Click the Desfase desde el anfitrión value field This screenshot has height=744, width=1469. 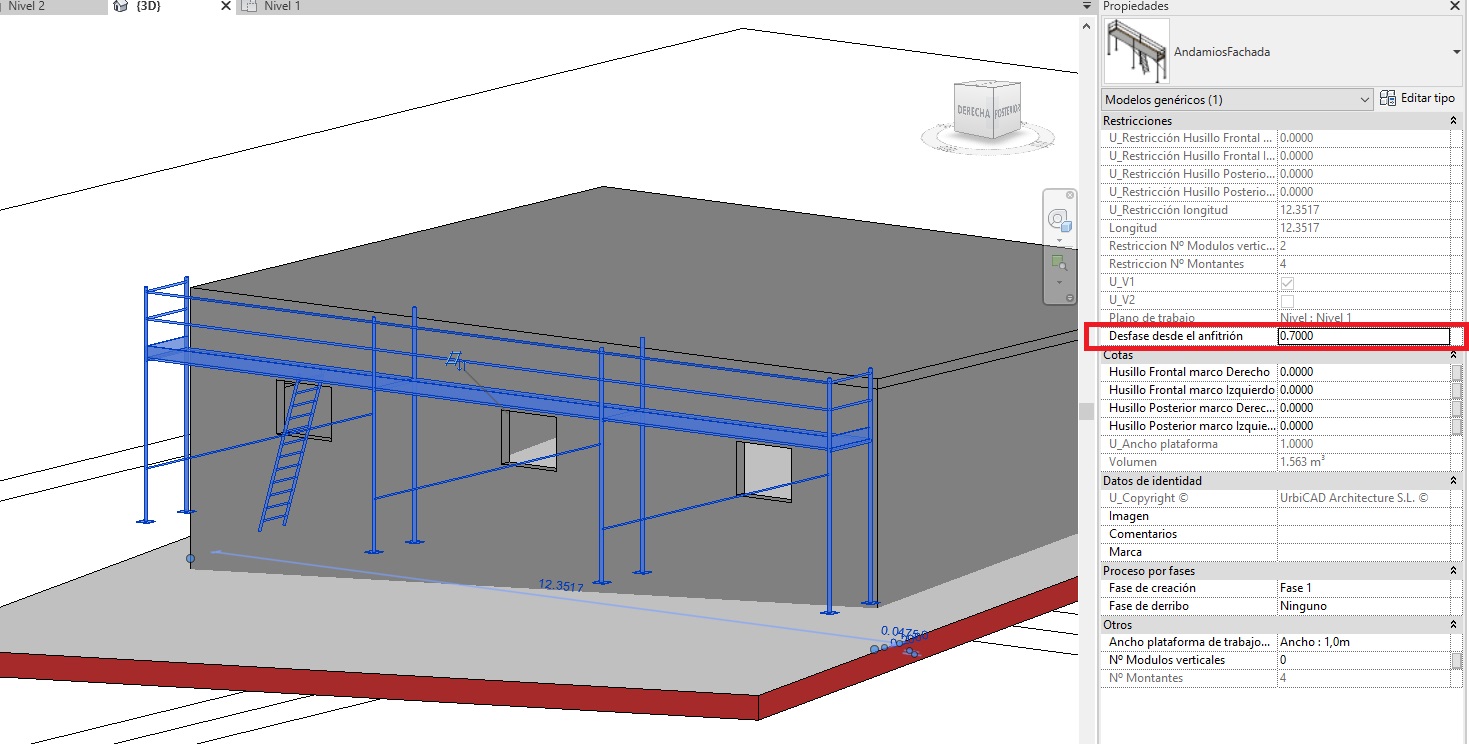[x=1362, y=337]
